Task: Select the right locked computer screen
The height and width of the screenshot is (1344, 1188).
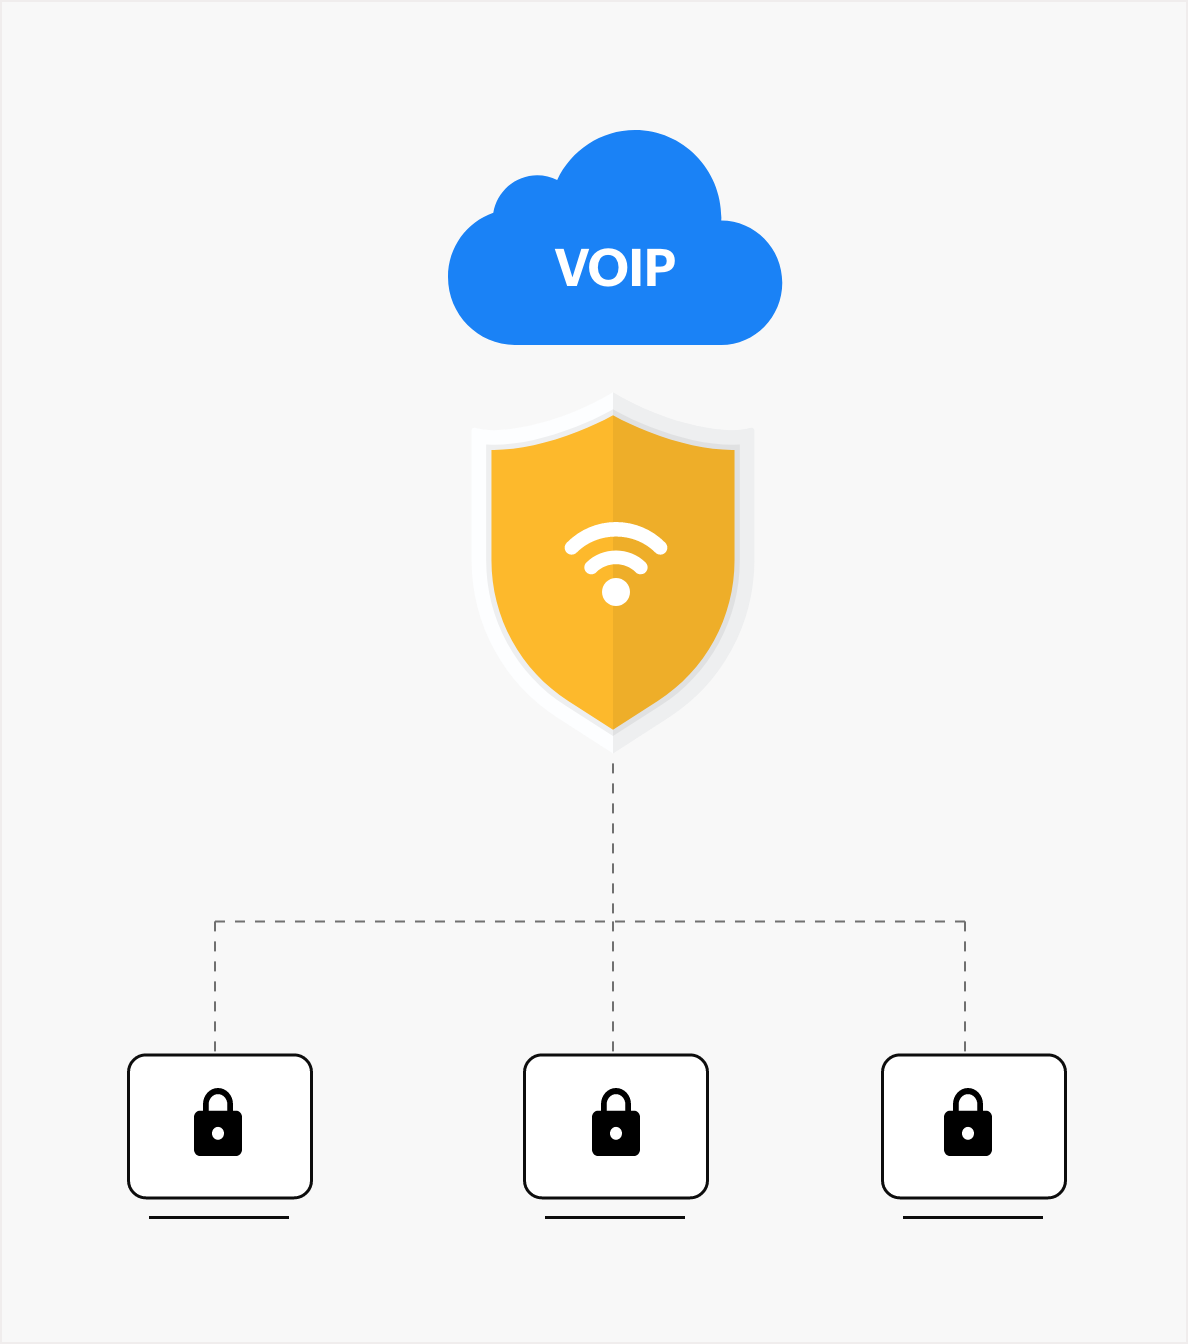Action: click(x=974, y=1126)
